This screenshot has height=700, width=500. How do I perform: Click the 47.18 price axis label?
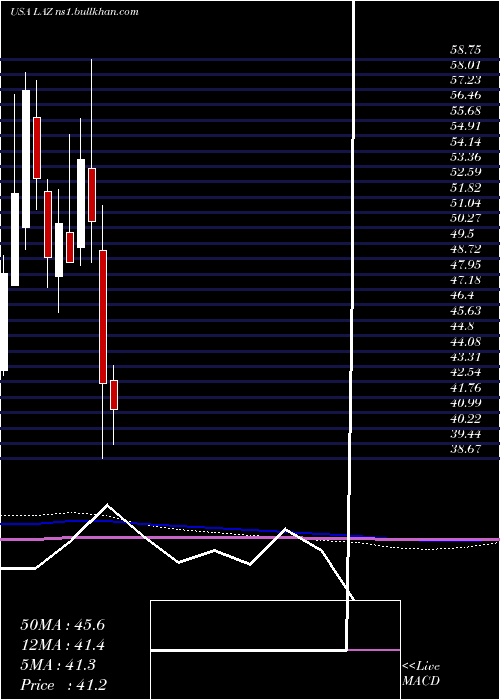pyautogui.click(x=465, y=280)
